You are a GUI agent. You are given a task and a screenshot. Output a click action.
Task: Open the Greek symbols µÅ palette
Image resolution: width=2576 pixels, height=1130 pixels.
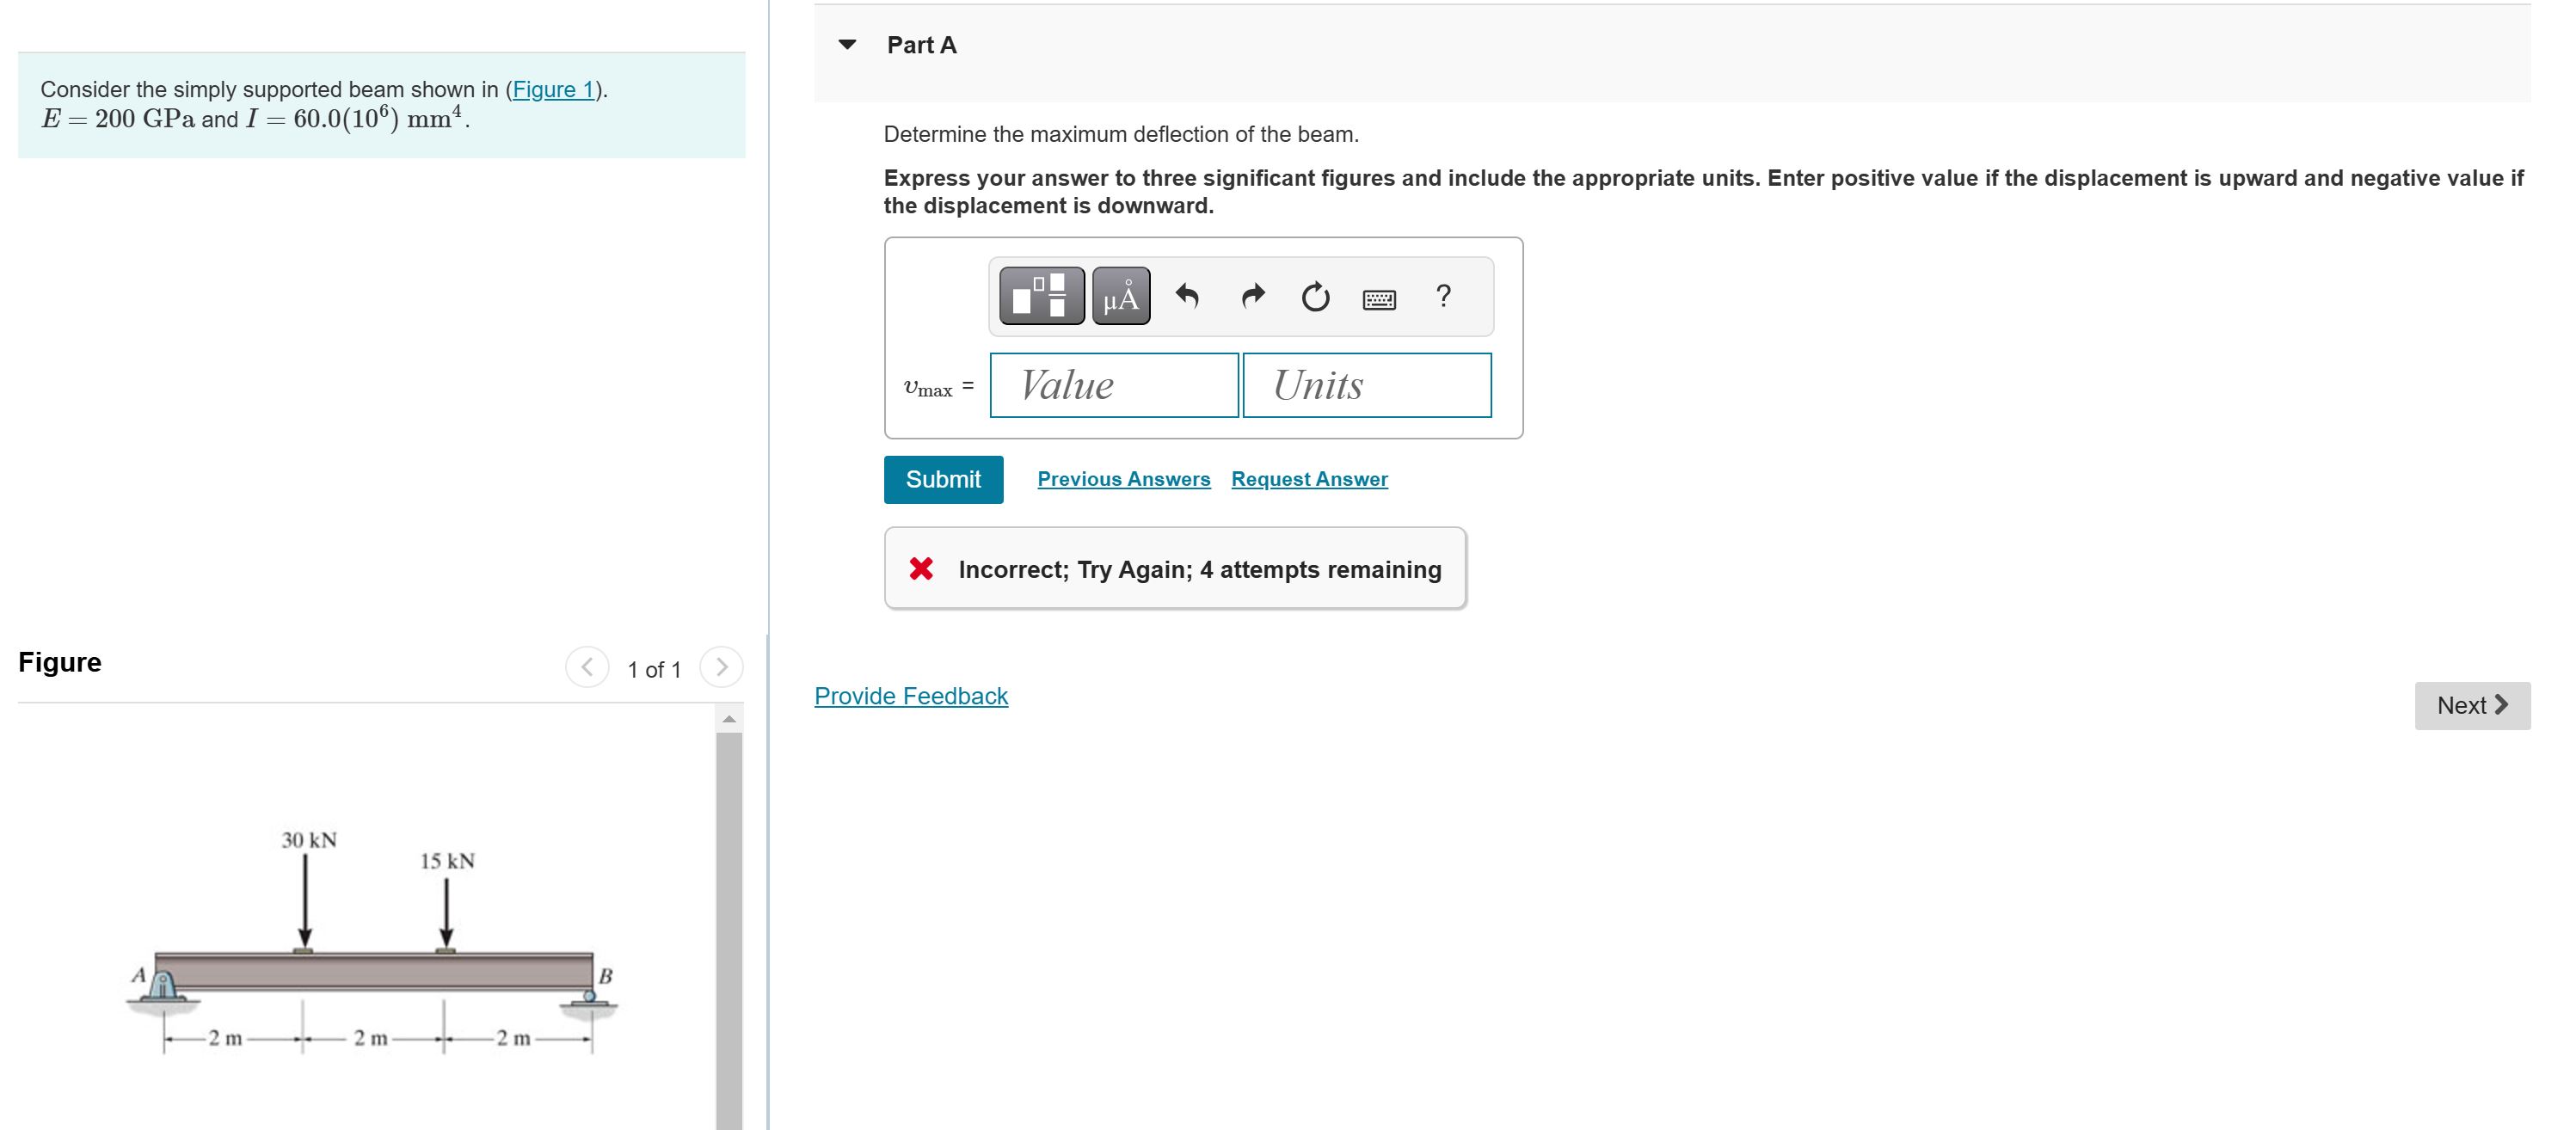(x=1121, y=296)
